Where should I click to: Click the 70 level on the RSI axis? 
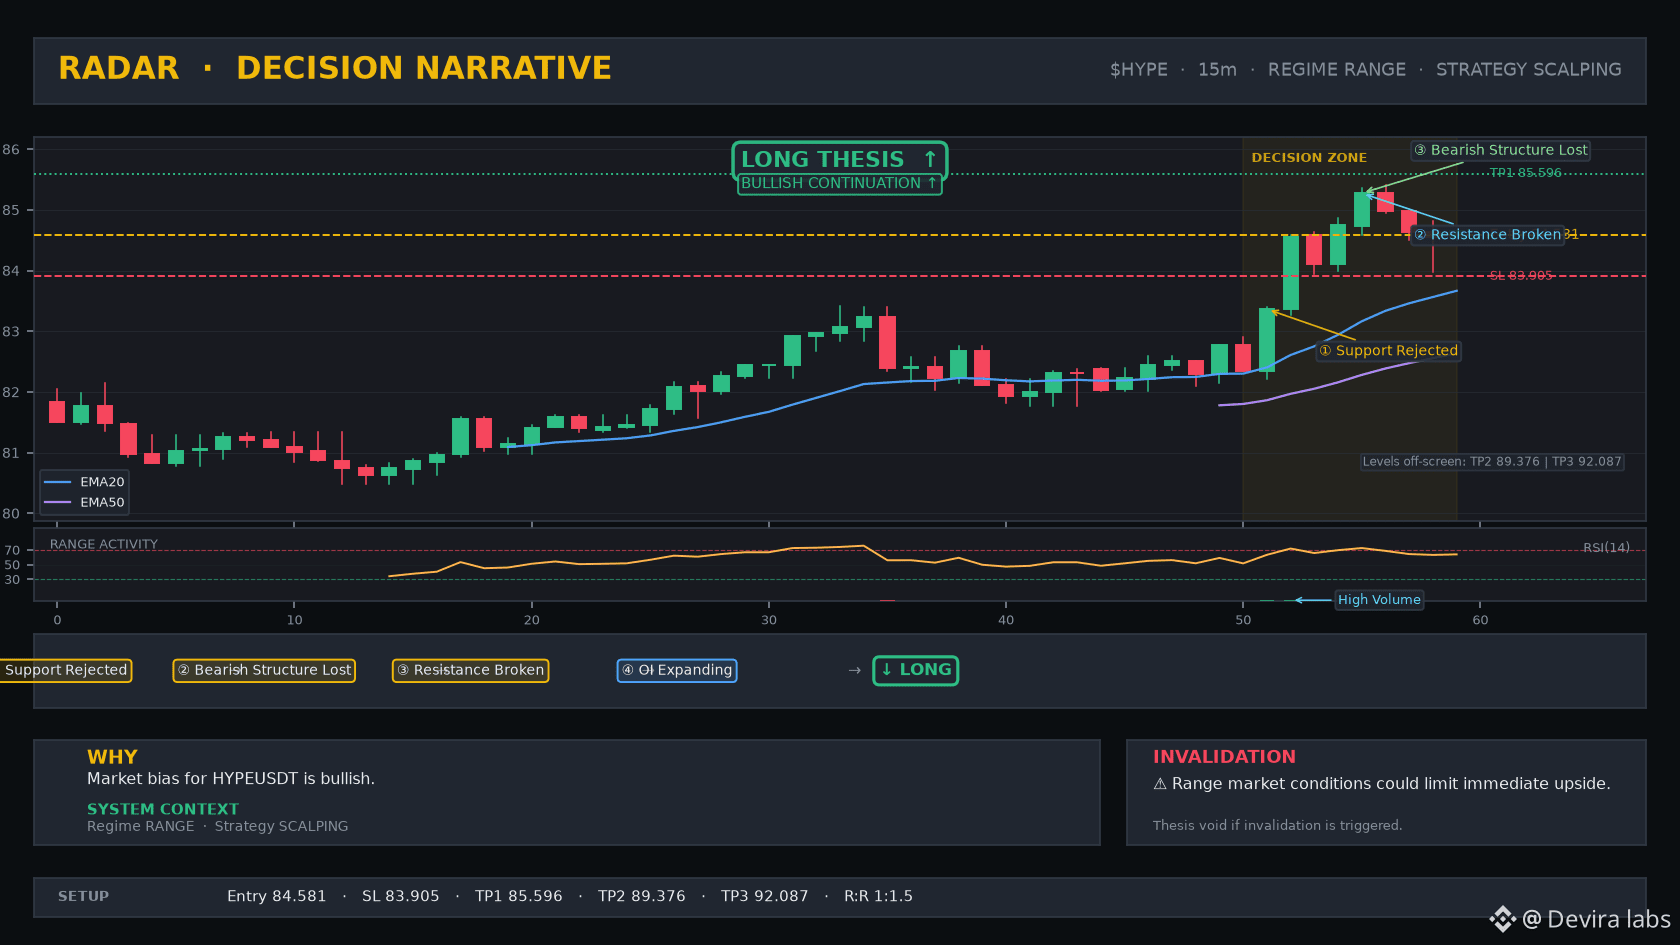pos(12,551)
